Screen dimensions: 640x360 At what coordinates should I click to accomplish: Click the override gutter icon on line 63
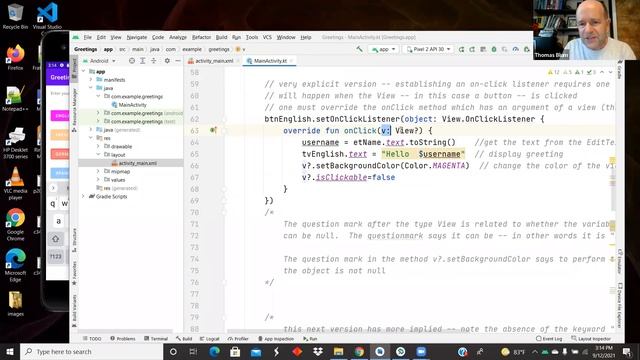(213, 130)
